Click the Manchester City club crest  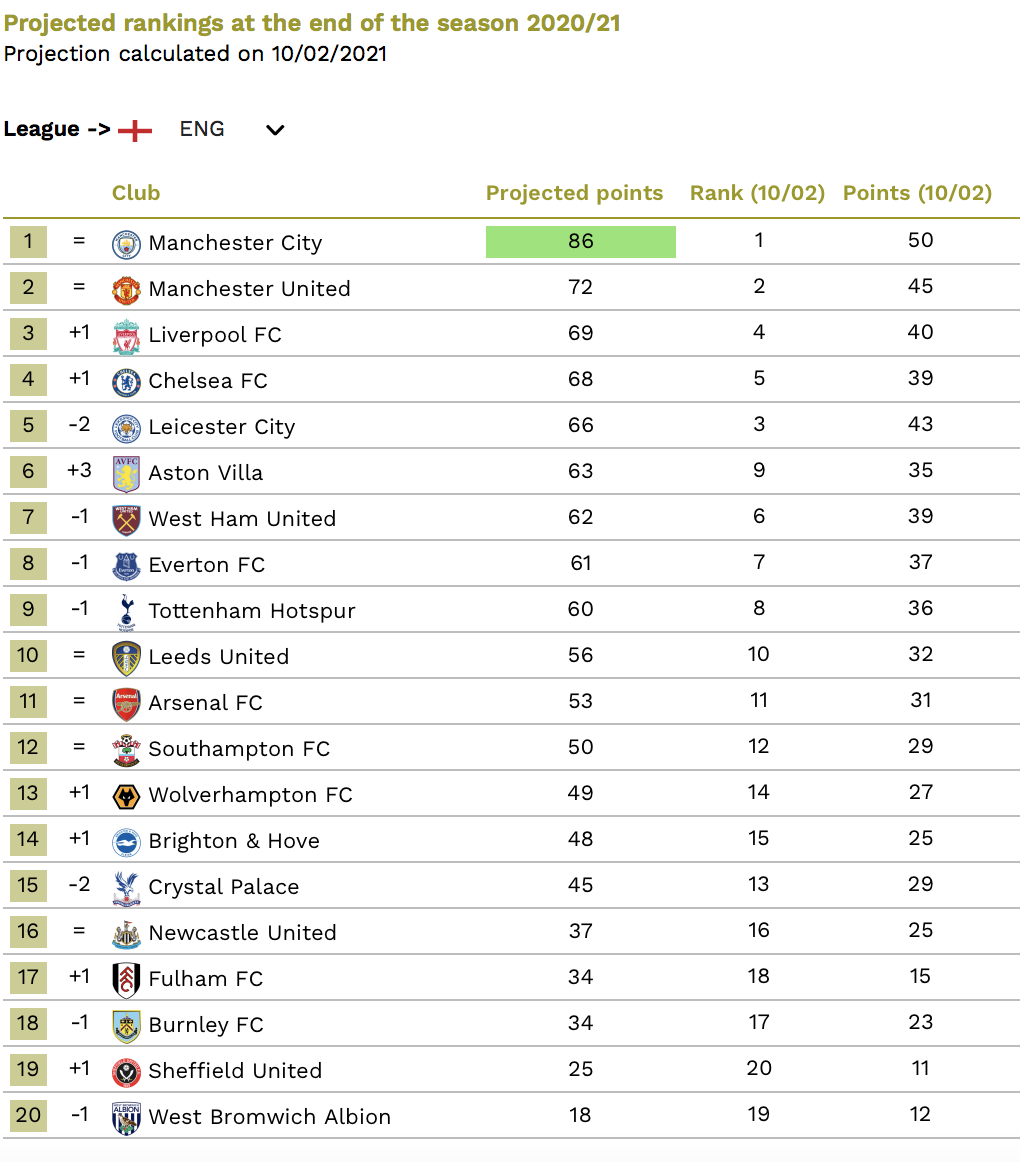tap(126, 244)
